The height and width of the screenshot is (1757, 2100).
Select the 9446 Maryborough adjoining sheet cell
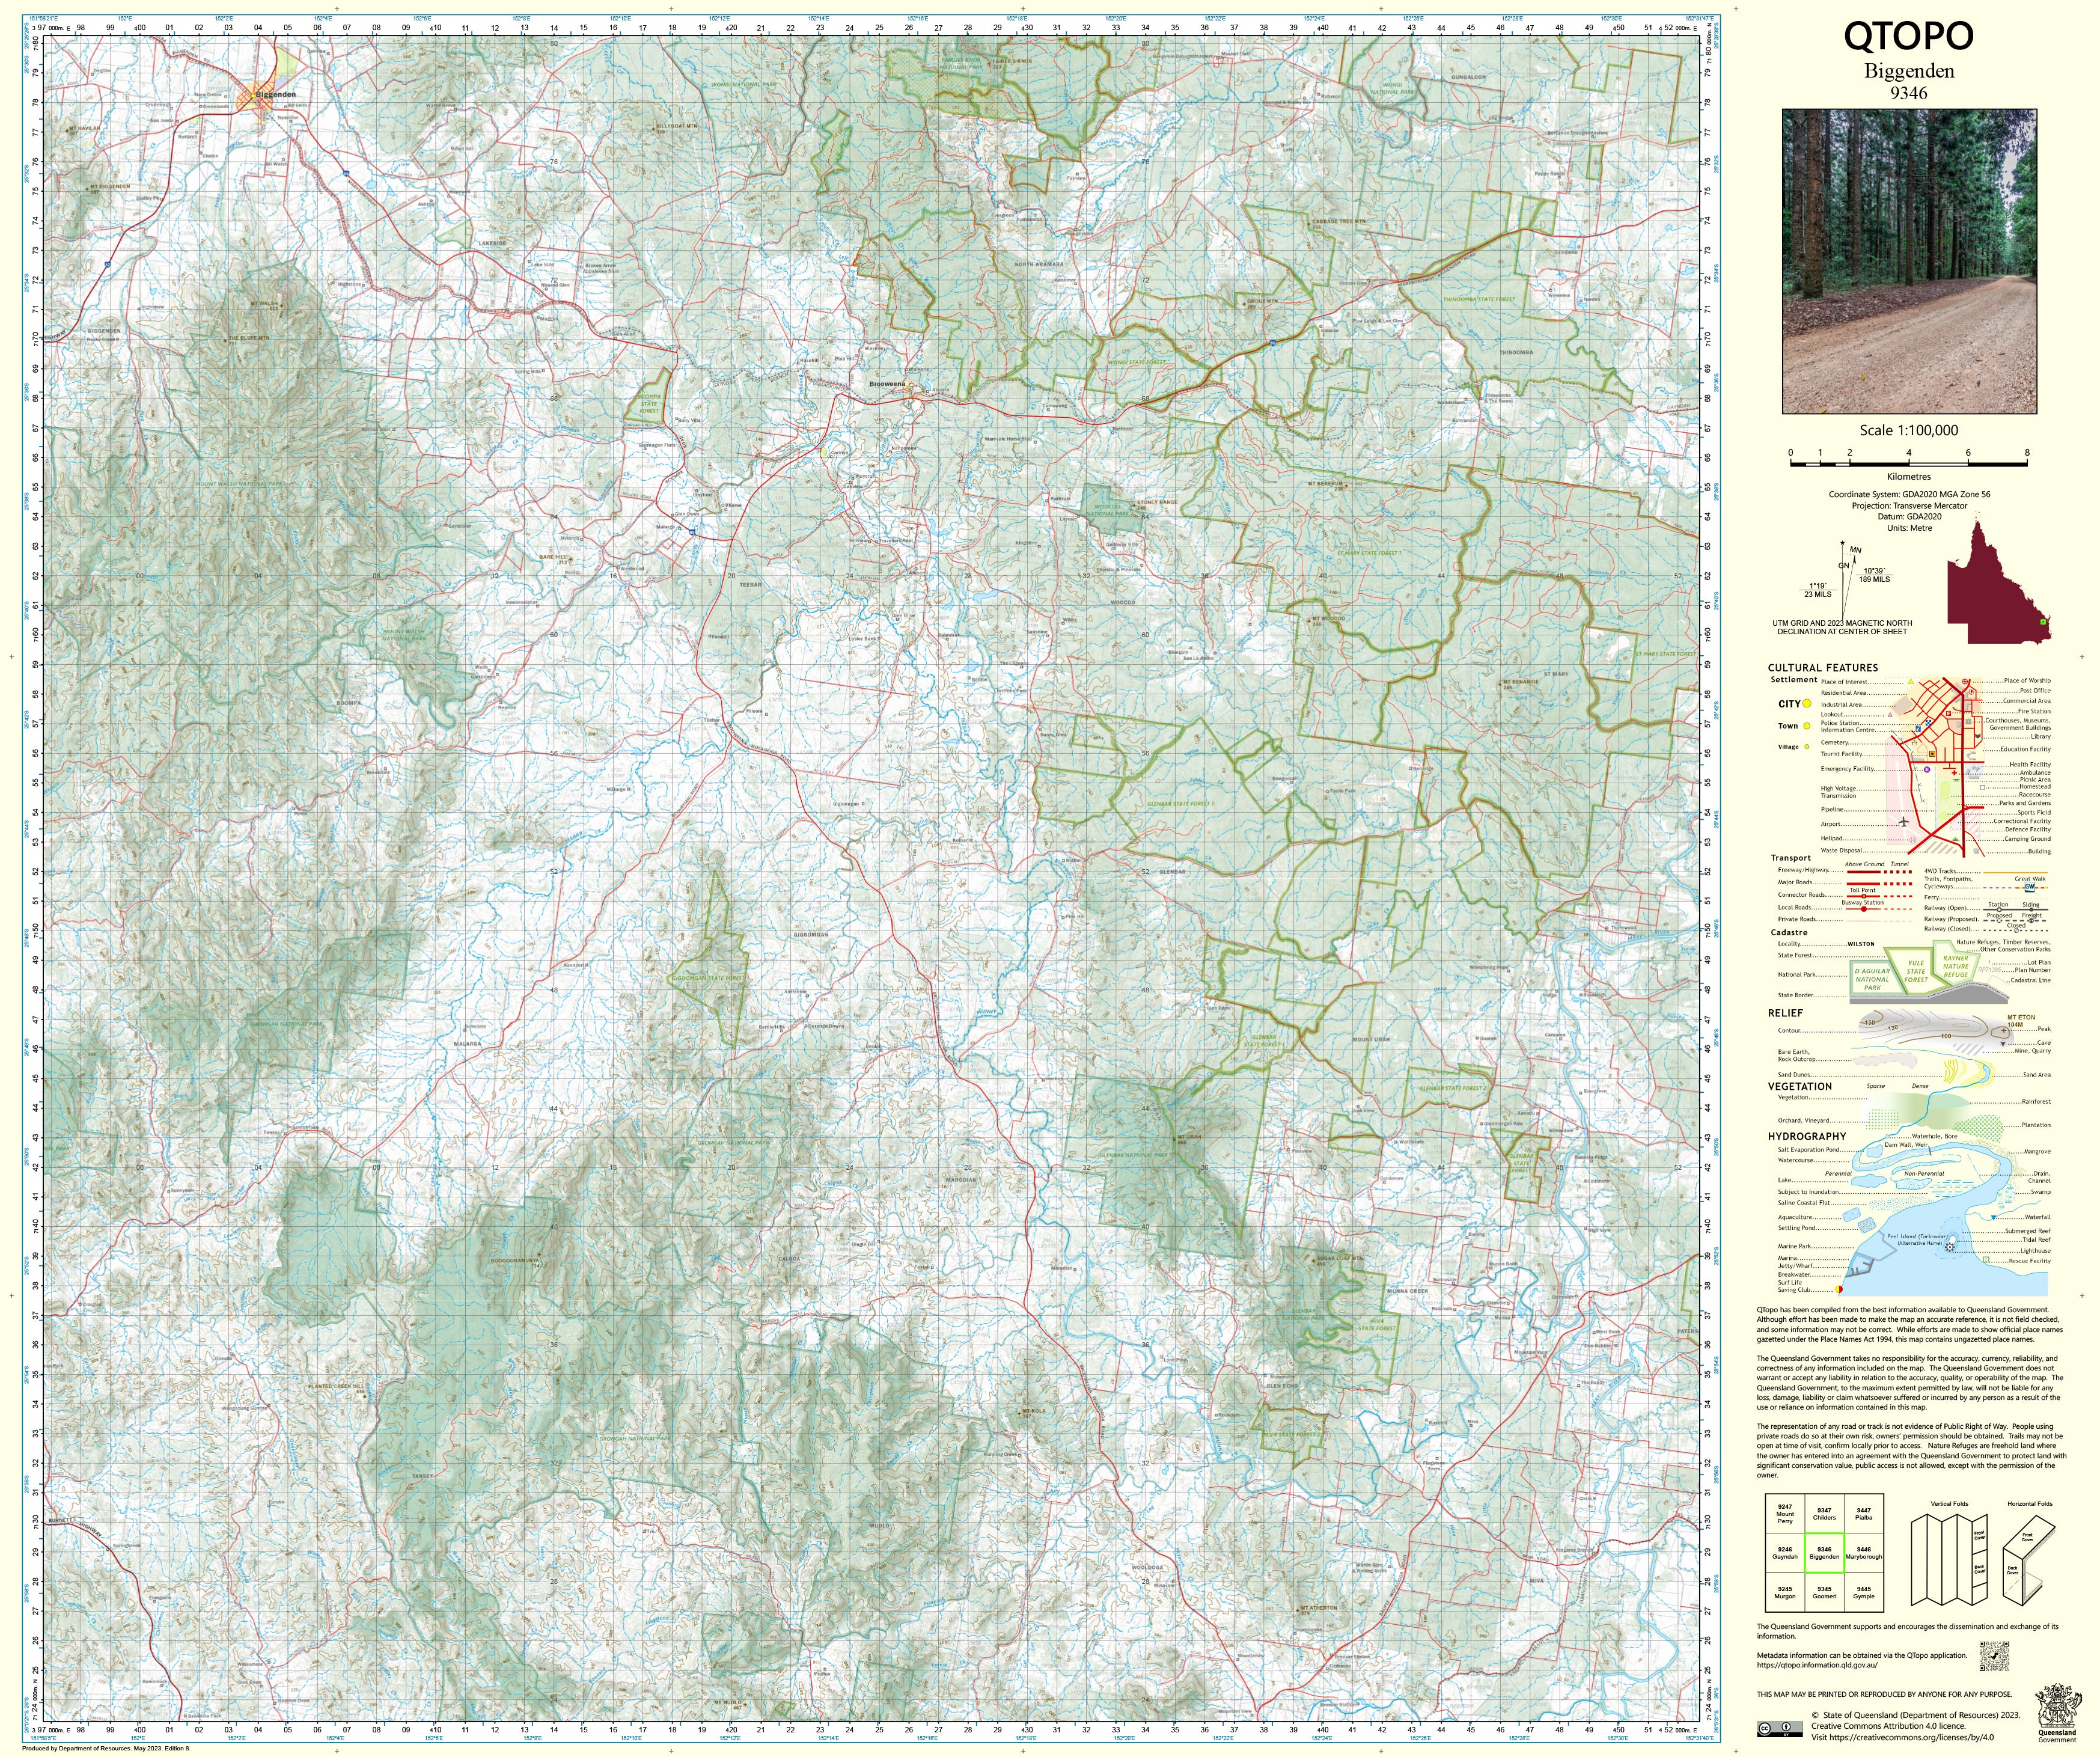pos(1863,1553)
